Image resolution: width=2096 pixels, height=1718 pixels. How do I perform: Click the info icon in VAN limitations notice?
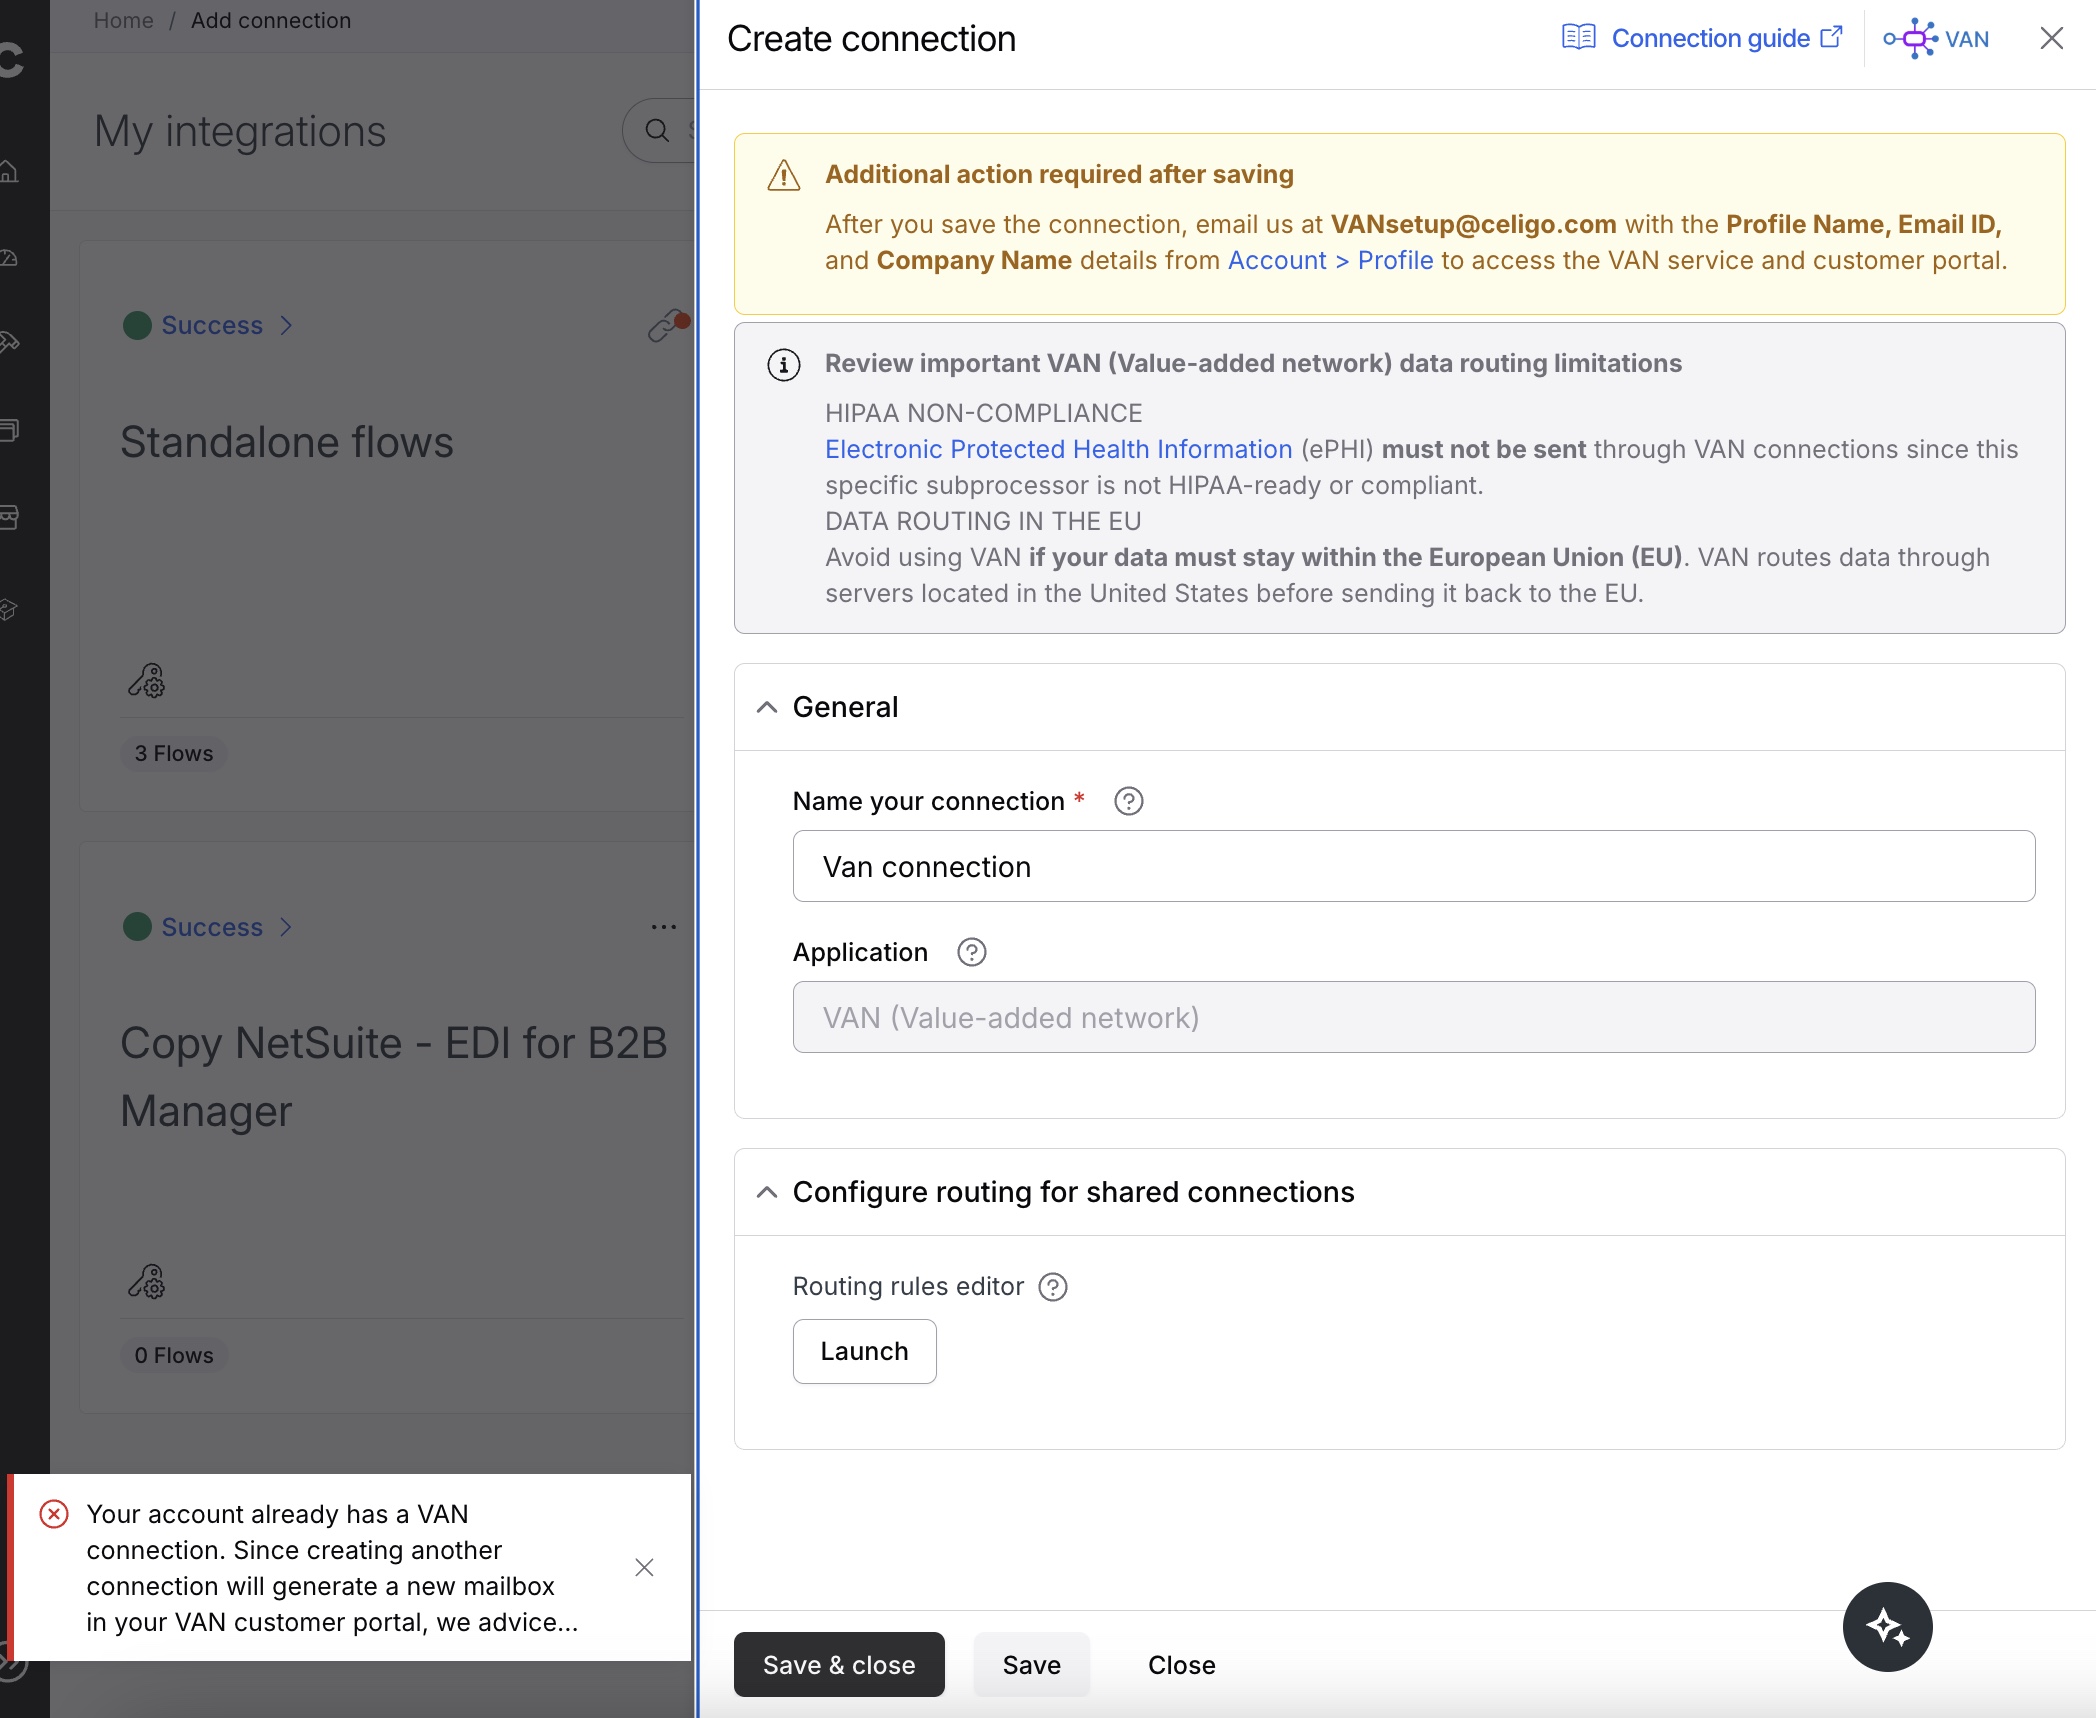(x=784, y=365)
